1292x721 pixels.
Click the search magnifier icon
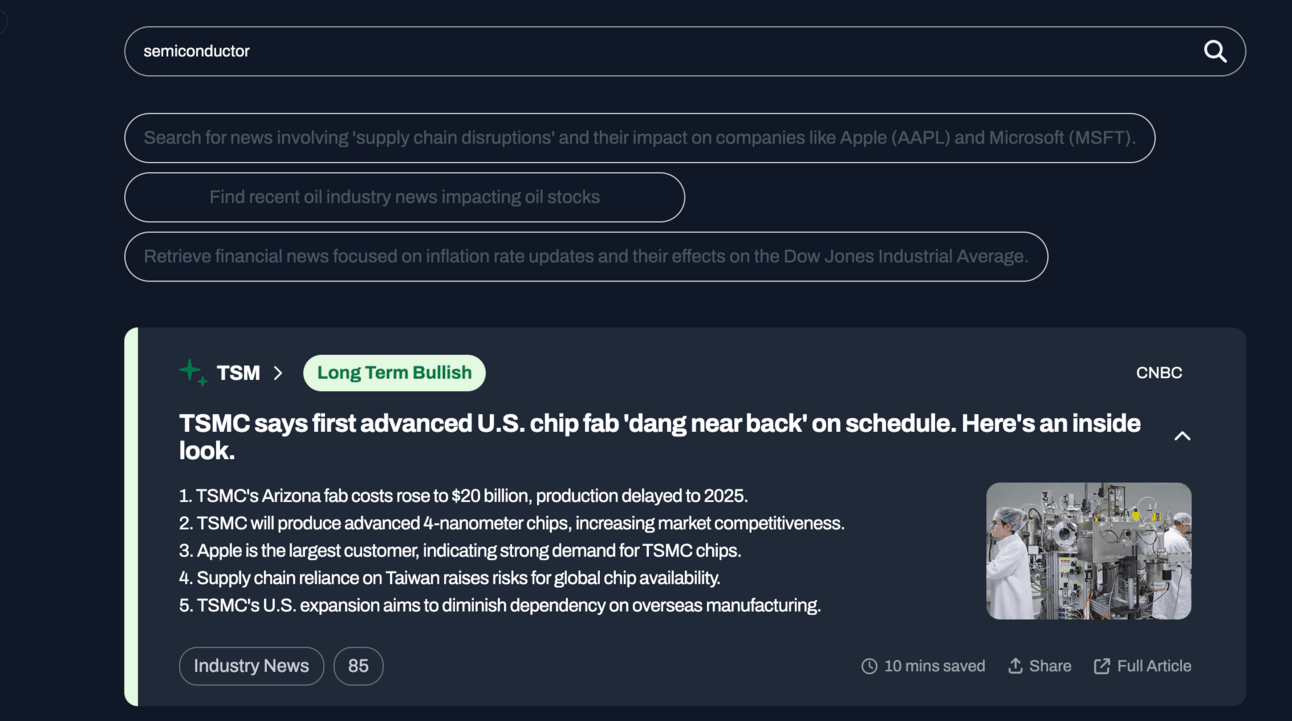click(x=1215, y=51)
